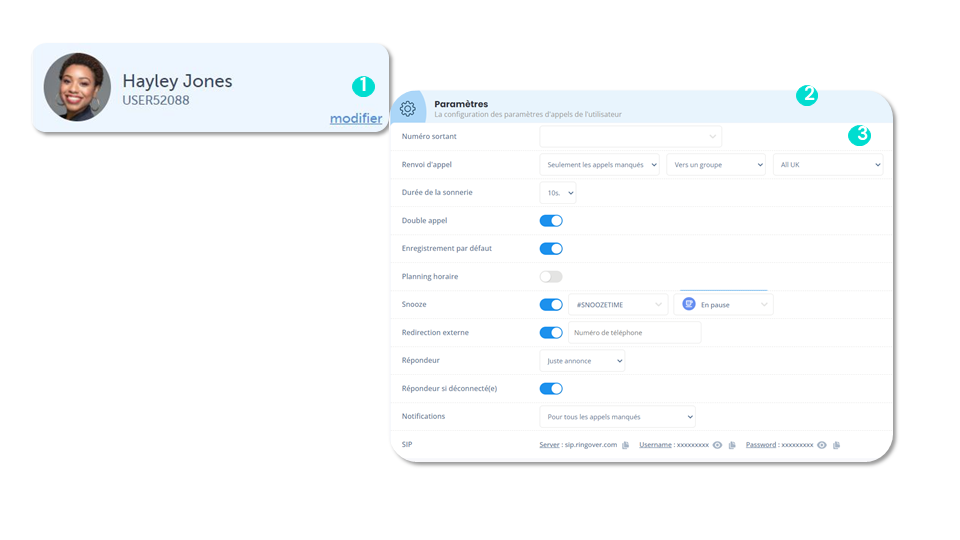Toggle Répondeur si déconnecté(e) switch

coord(551,389)
